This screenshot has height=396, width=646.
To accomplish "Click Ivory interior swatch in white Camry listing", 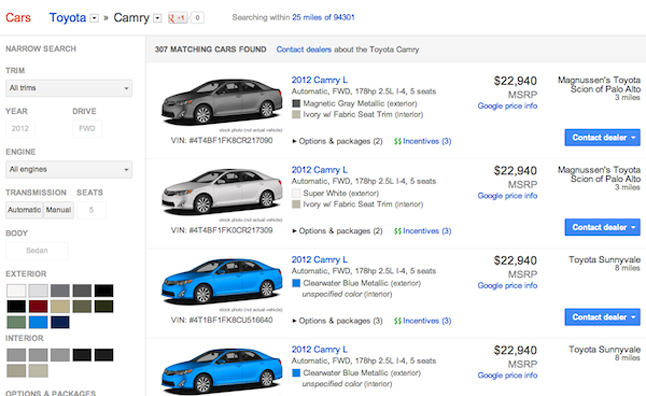I will click(x=296, y=204).
